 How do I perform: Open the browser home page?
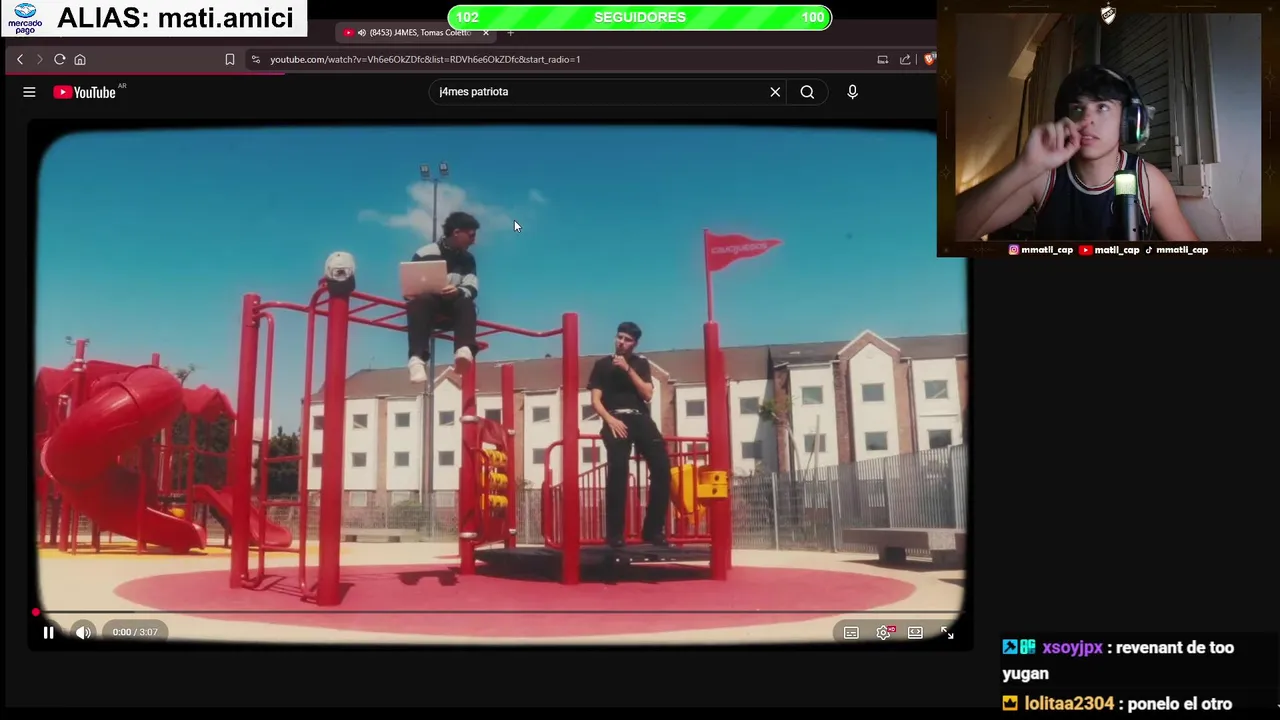(80, 59)
